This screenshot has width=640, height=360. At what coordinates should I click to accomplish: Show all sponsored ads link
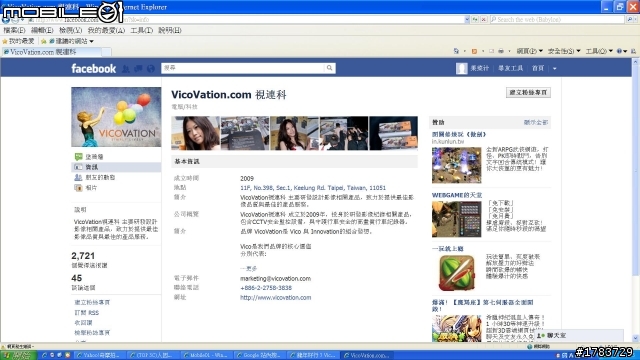point(536,122)
